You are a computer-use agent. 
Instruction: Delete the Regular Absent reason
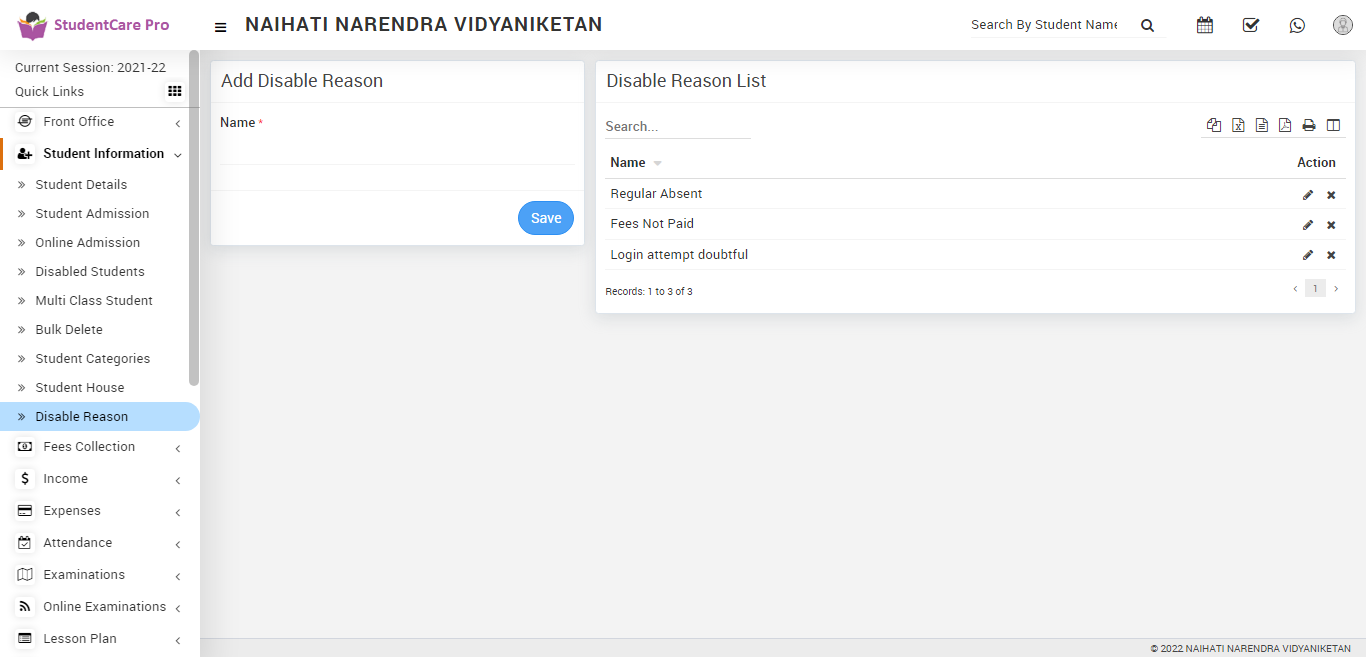point(1331,195)
